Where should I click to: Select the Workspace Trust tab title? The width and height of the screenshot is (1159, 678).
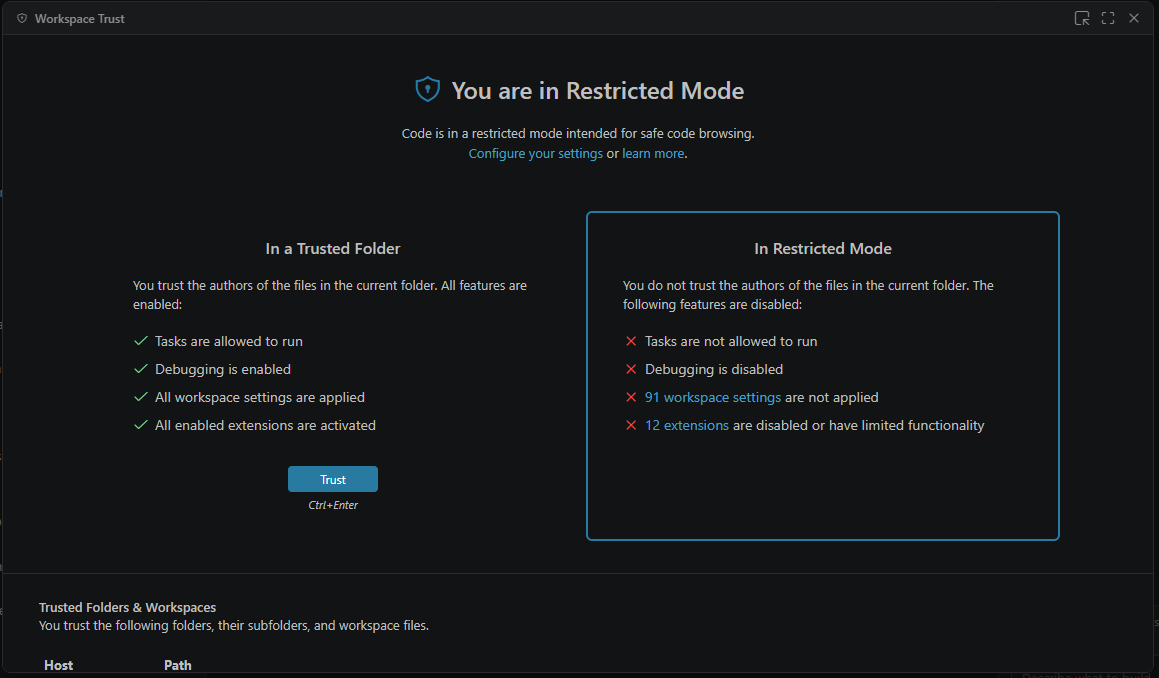pyautogui.click(x=80, y=18)
